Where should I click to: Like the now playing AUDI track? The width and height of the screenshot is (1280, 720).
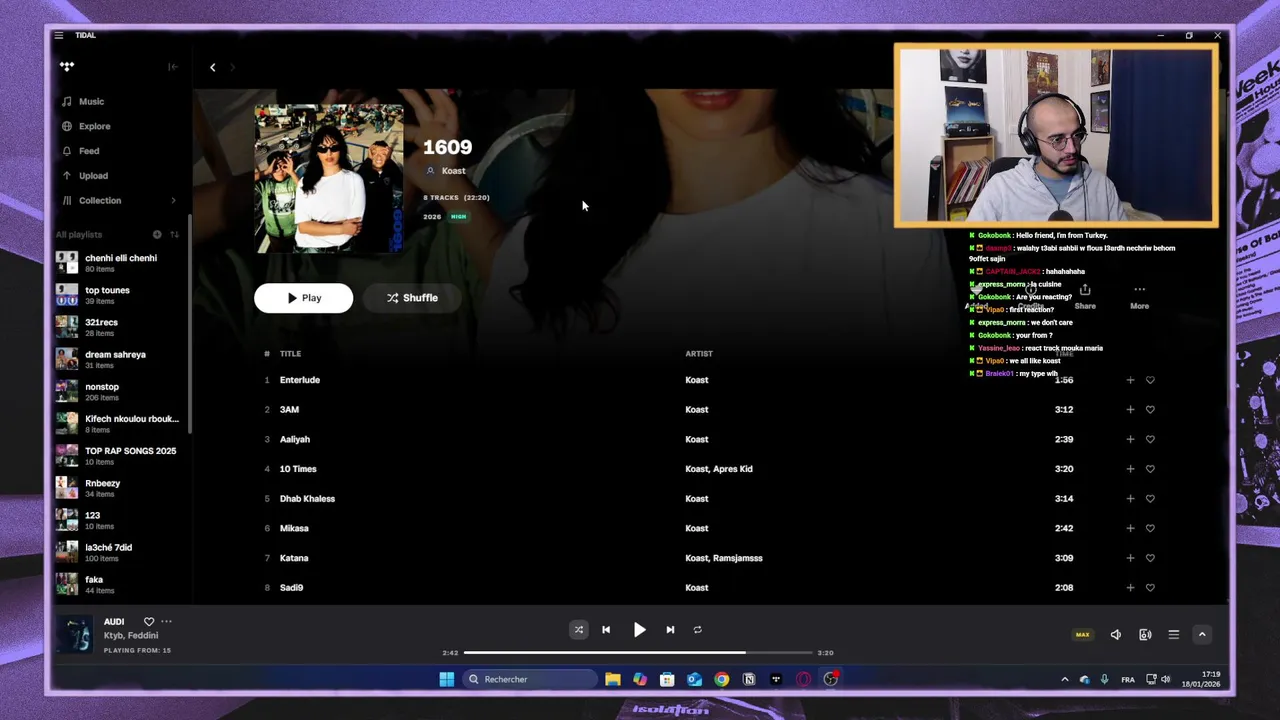tap(149, 622)
